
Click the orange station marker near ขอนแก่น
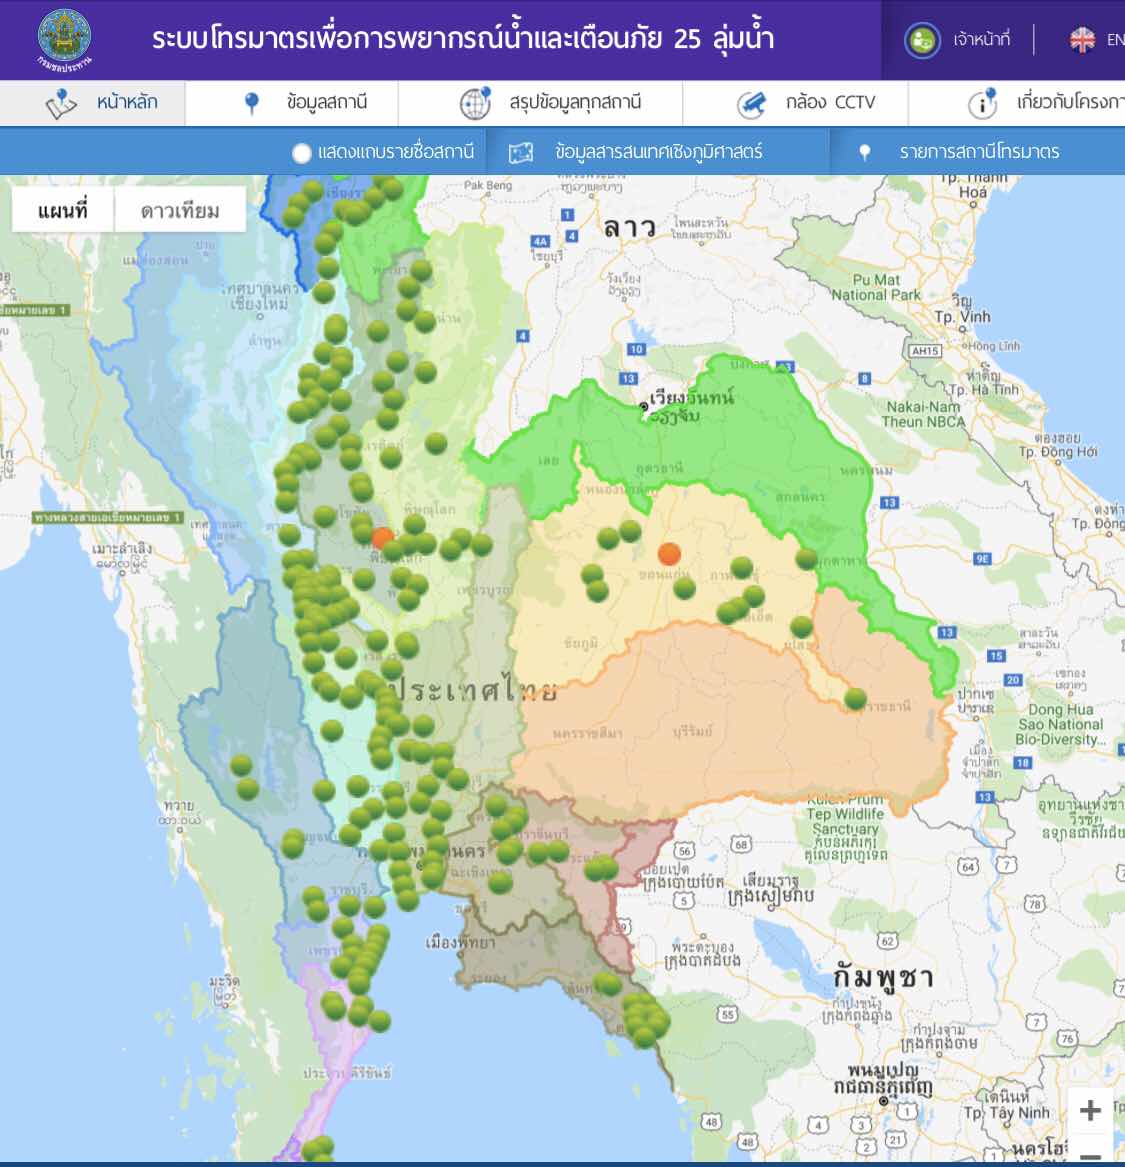(669, 554)
